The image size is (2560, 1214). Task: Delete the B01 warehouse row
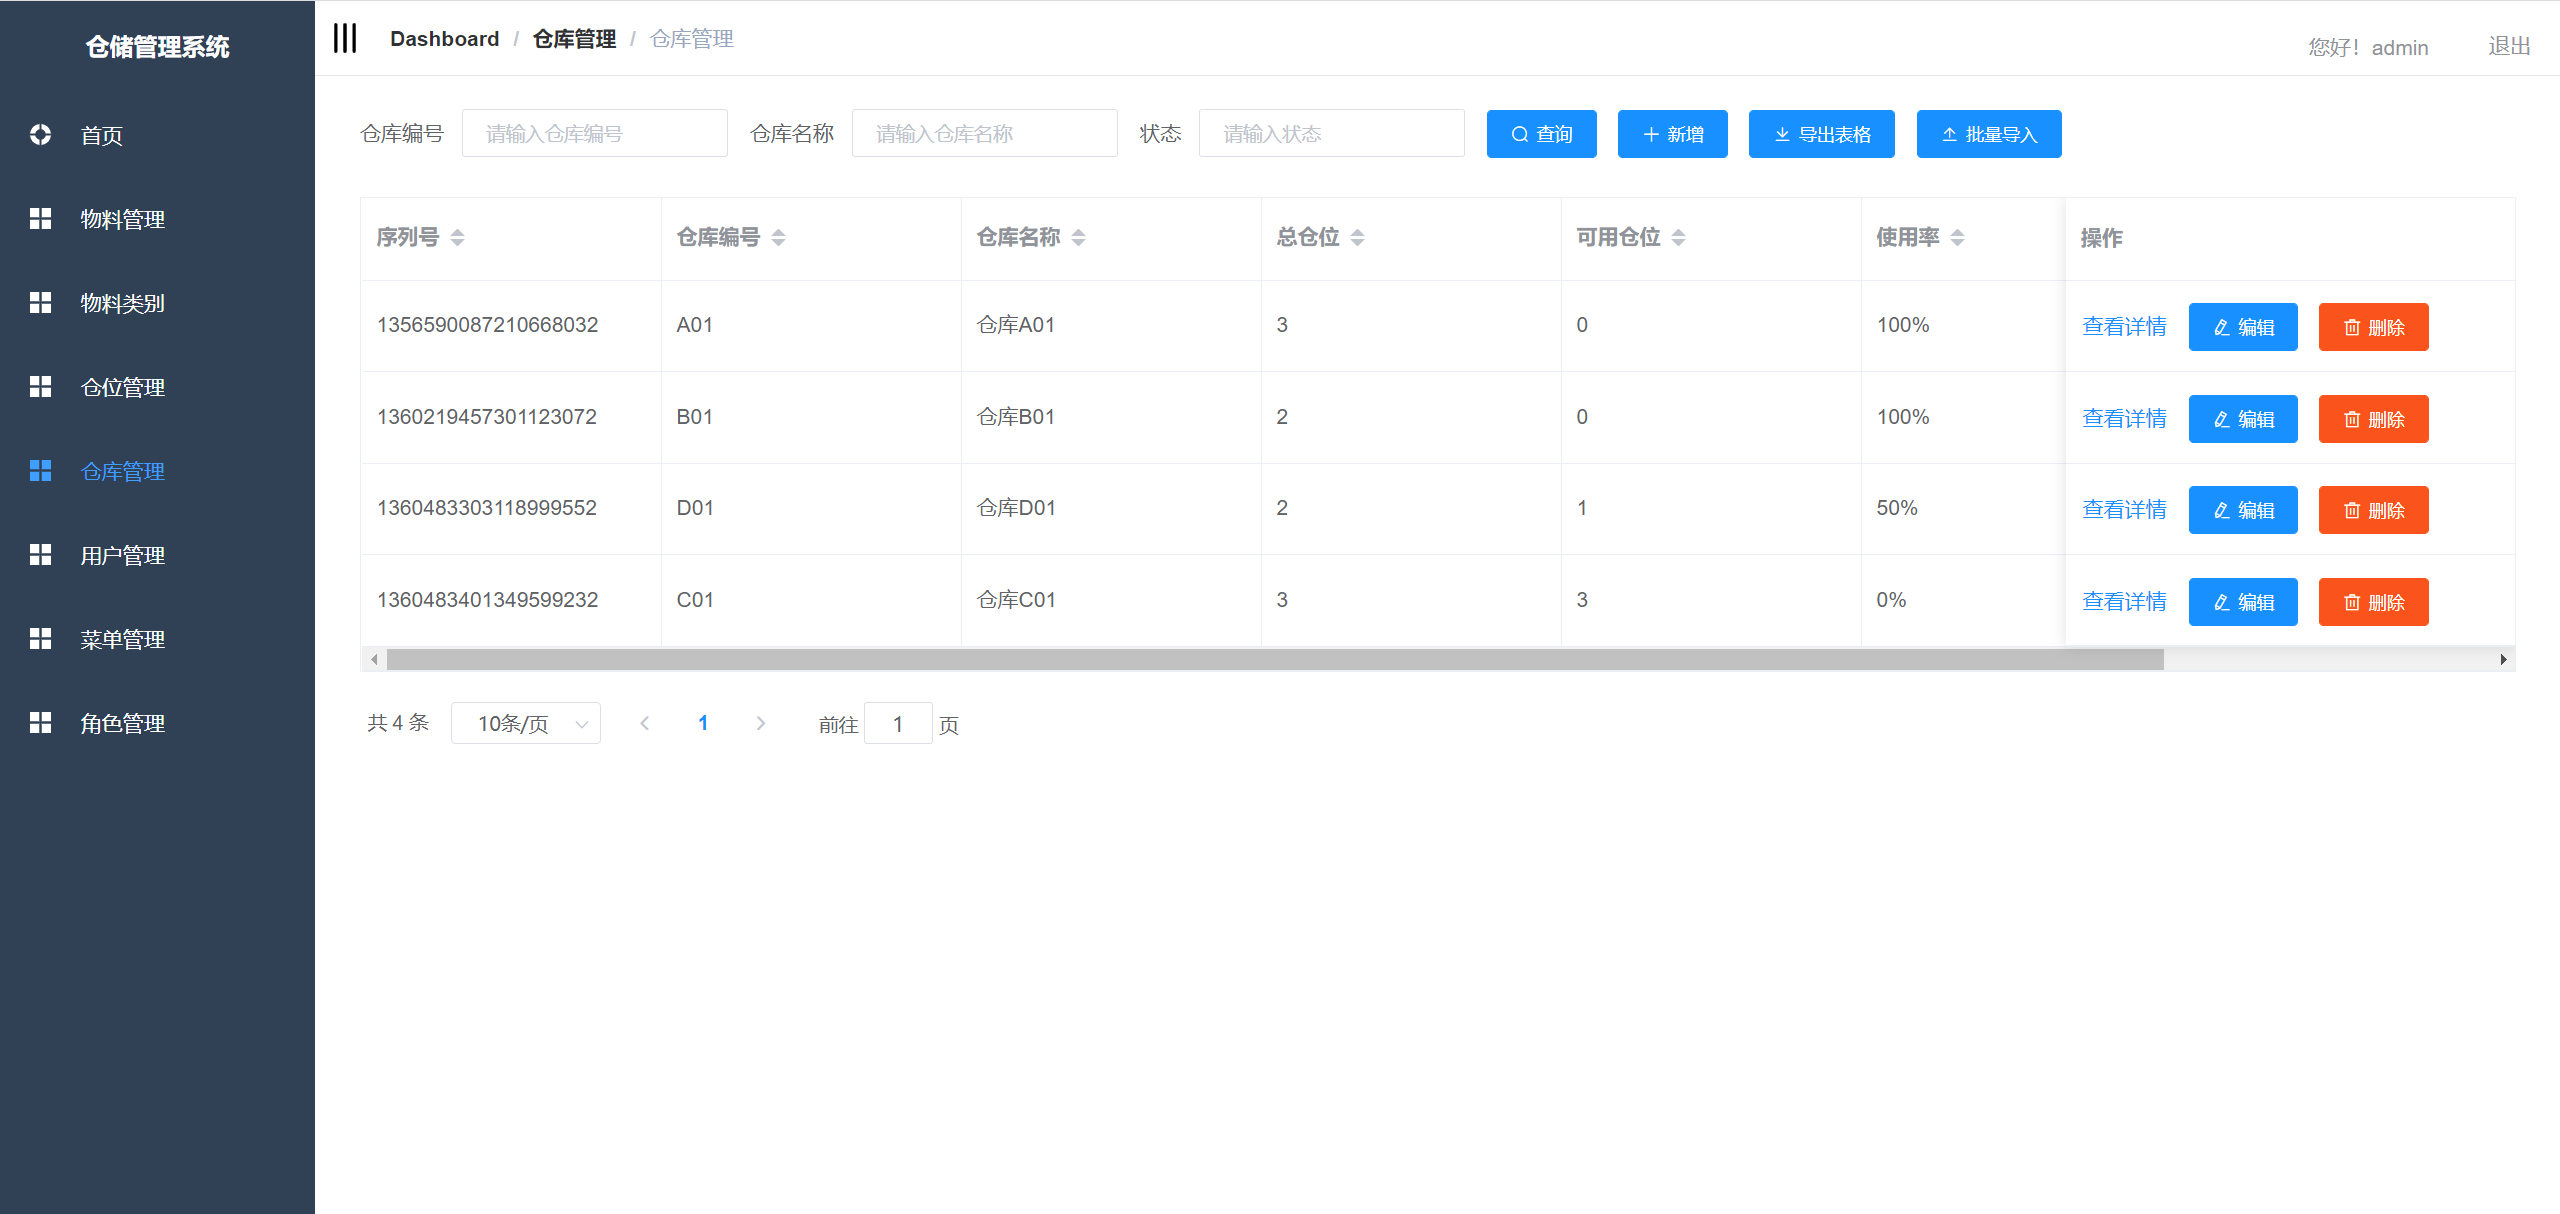(2373, 419)
